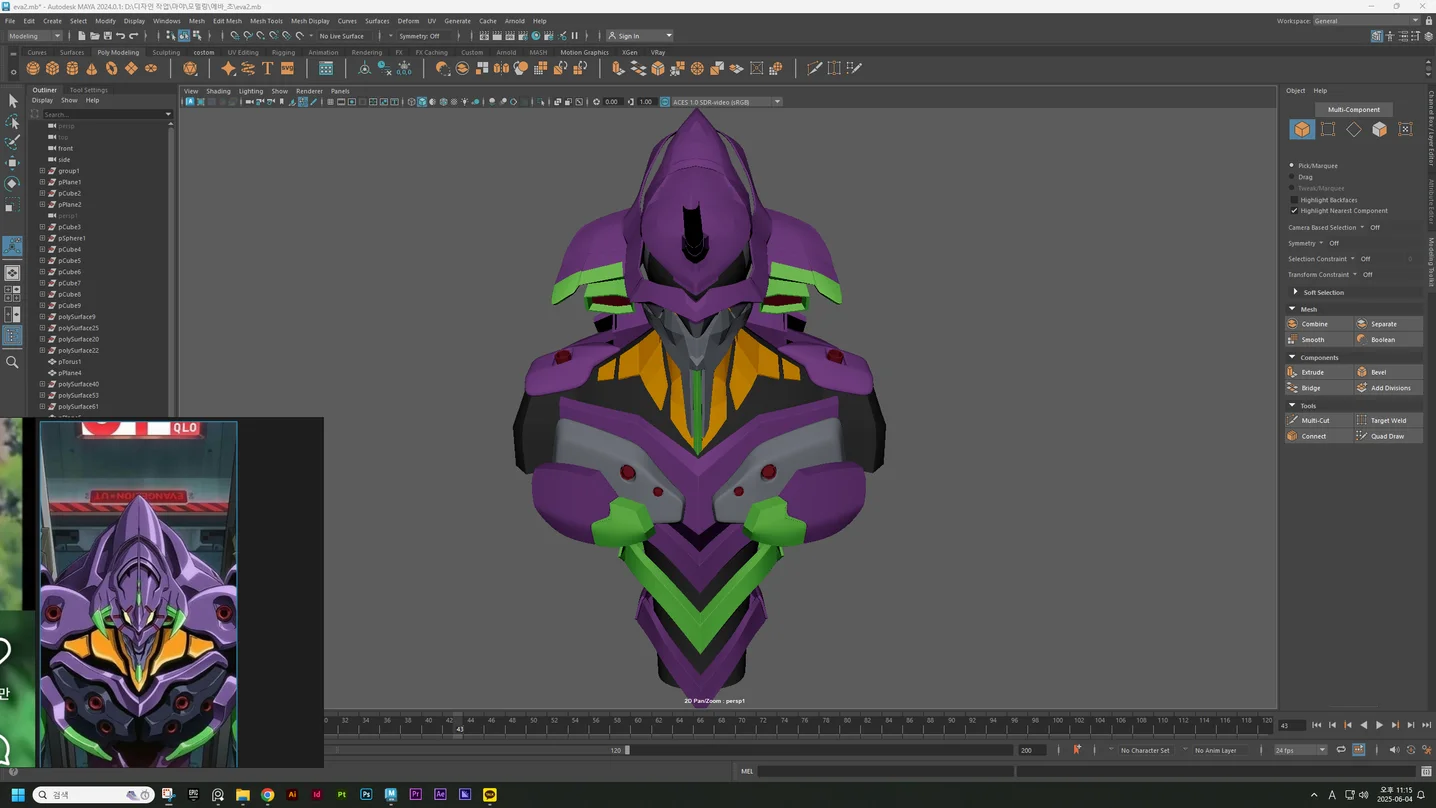Image resolution: width=1436 pixels, height=808 pixels.
Task: Click the SVG import shelf icon
Action: coord(287,68)
